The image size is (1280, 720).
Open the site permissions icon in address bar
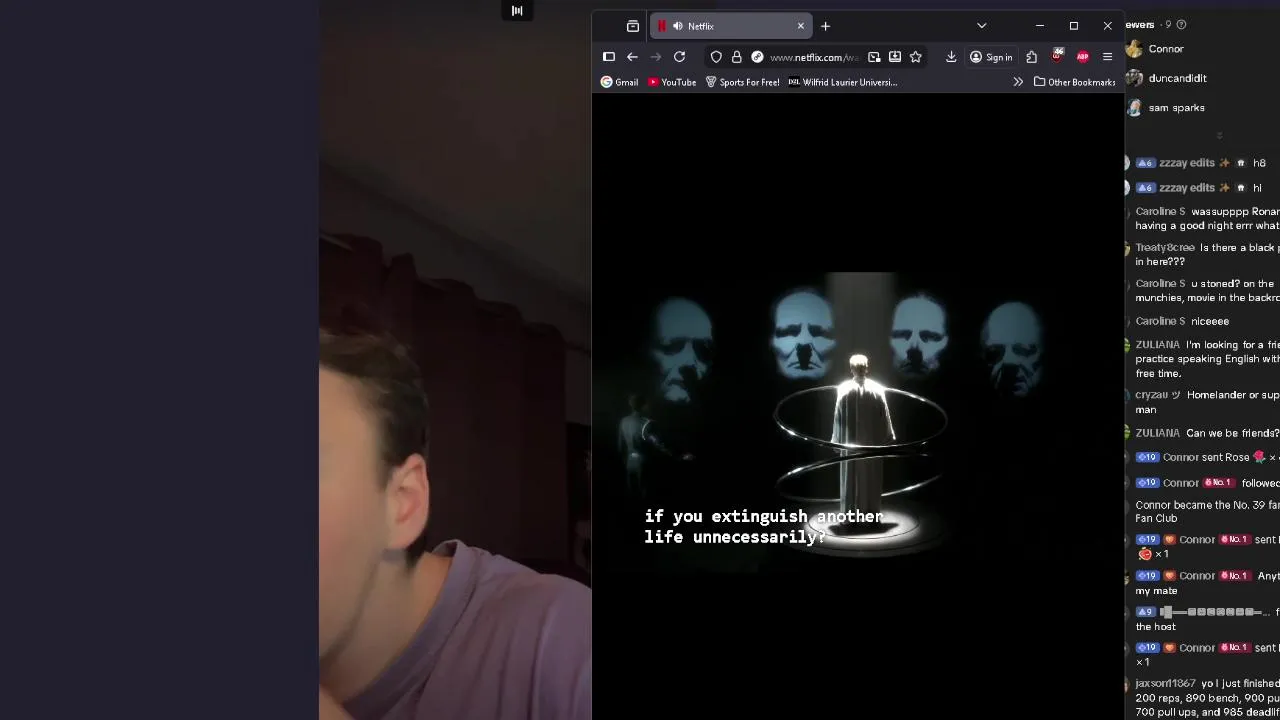pos(757,57)
